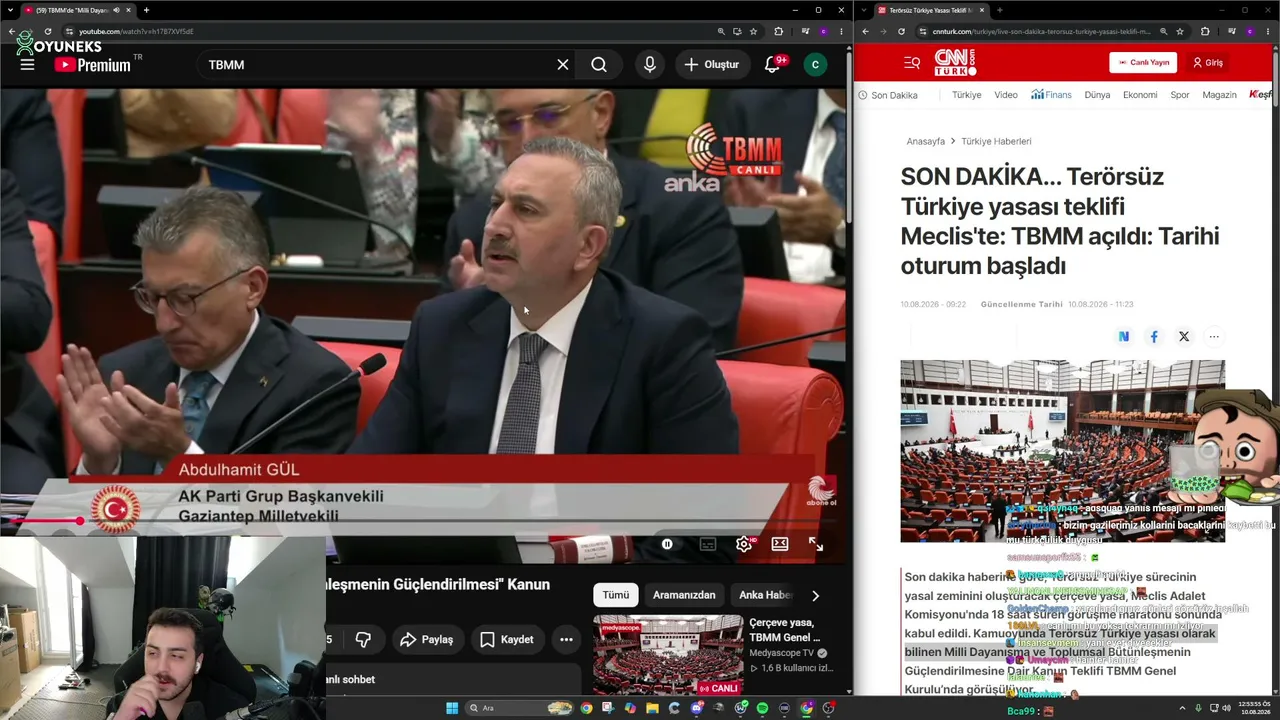Pause the live video

pyautogui.click(x=667, y=544)
